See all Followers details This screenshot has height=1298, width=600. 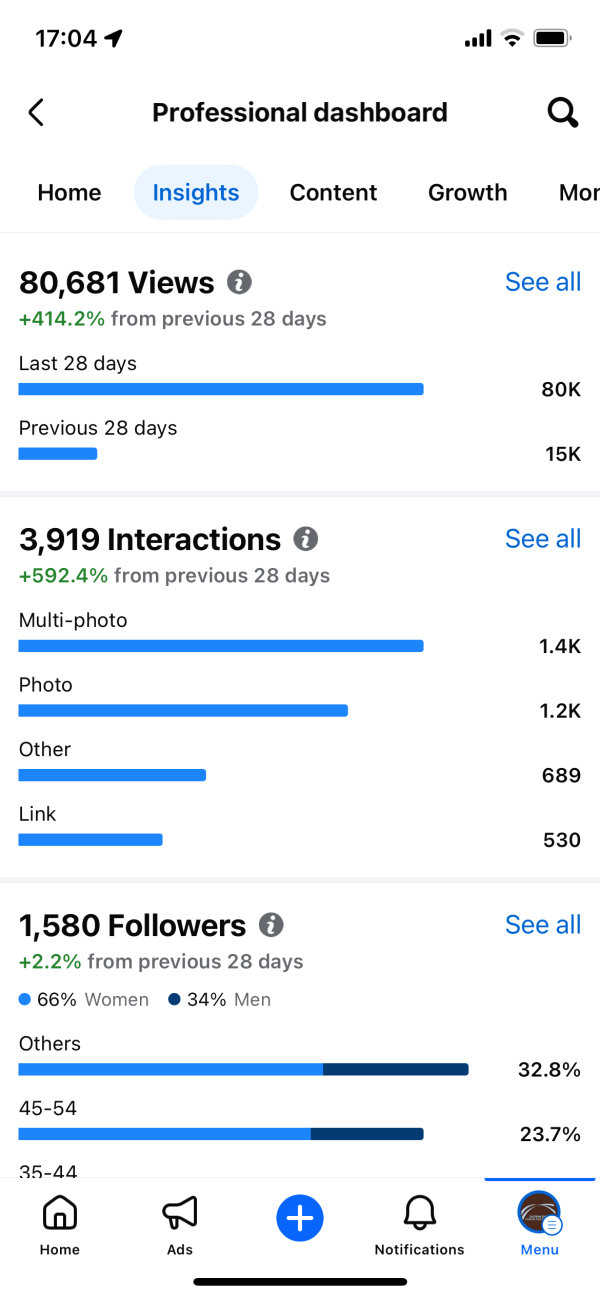pyautogui.click(x=543, y=925)
